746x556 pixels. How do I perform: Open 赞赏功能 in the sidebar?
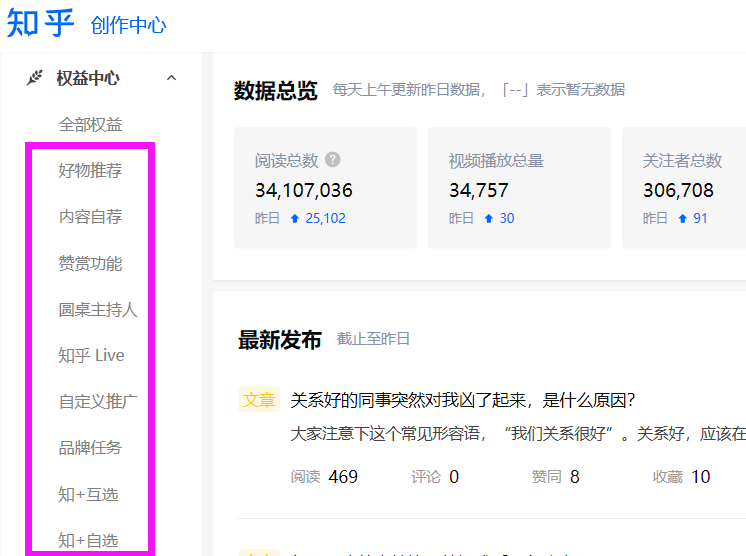(x=90, y=263)
